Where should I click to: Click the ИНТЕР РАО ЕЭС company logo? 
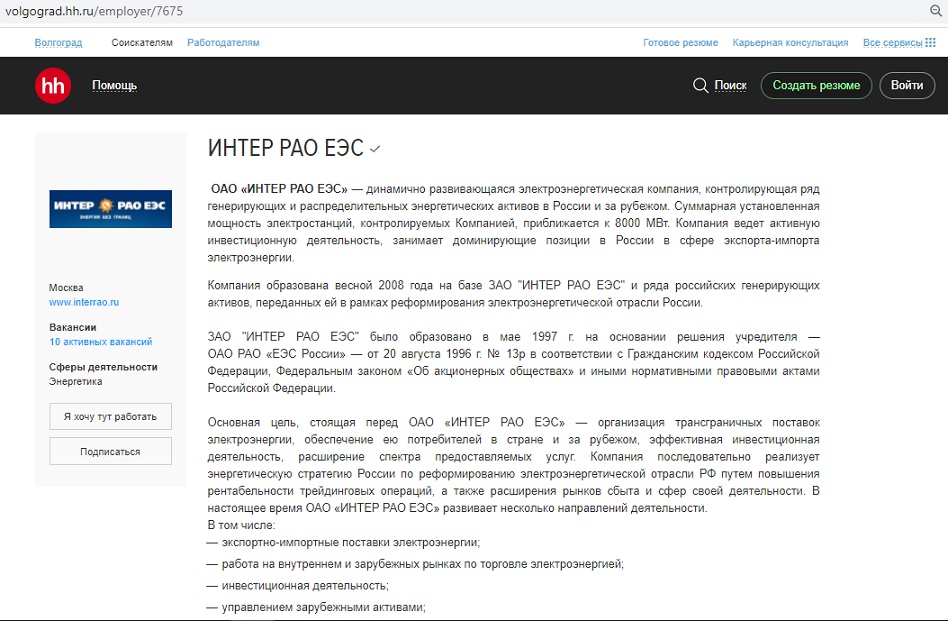click(110, 208)
